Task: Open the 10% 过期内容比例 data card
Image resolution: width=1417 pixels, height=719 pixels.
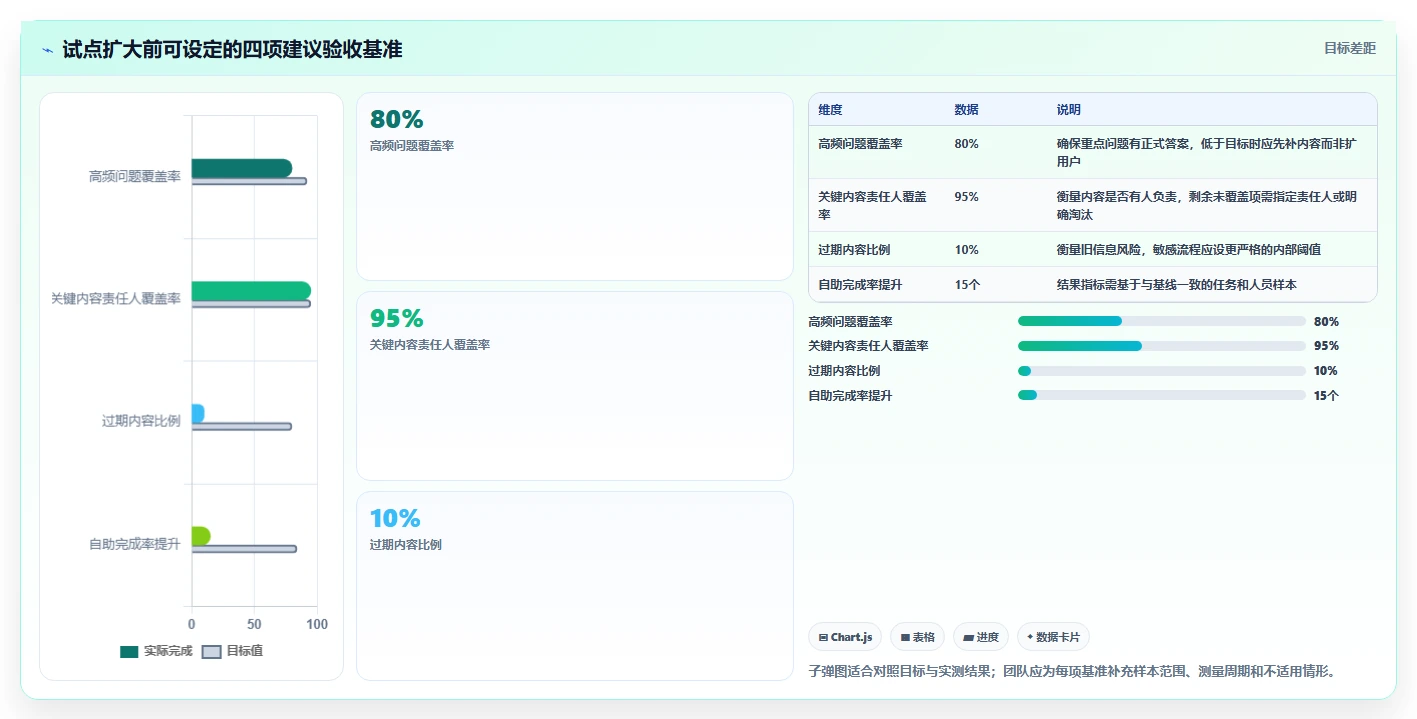Action: coord(575,586)
